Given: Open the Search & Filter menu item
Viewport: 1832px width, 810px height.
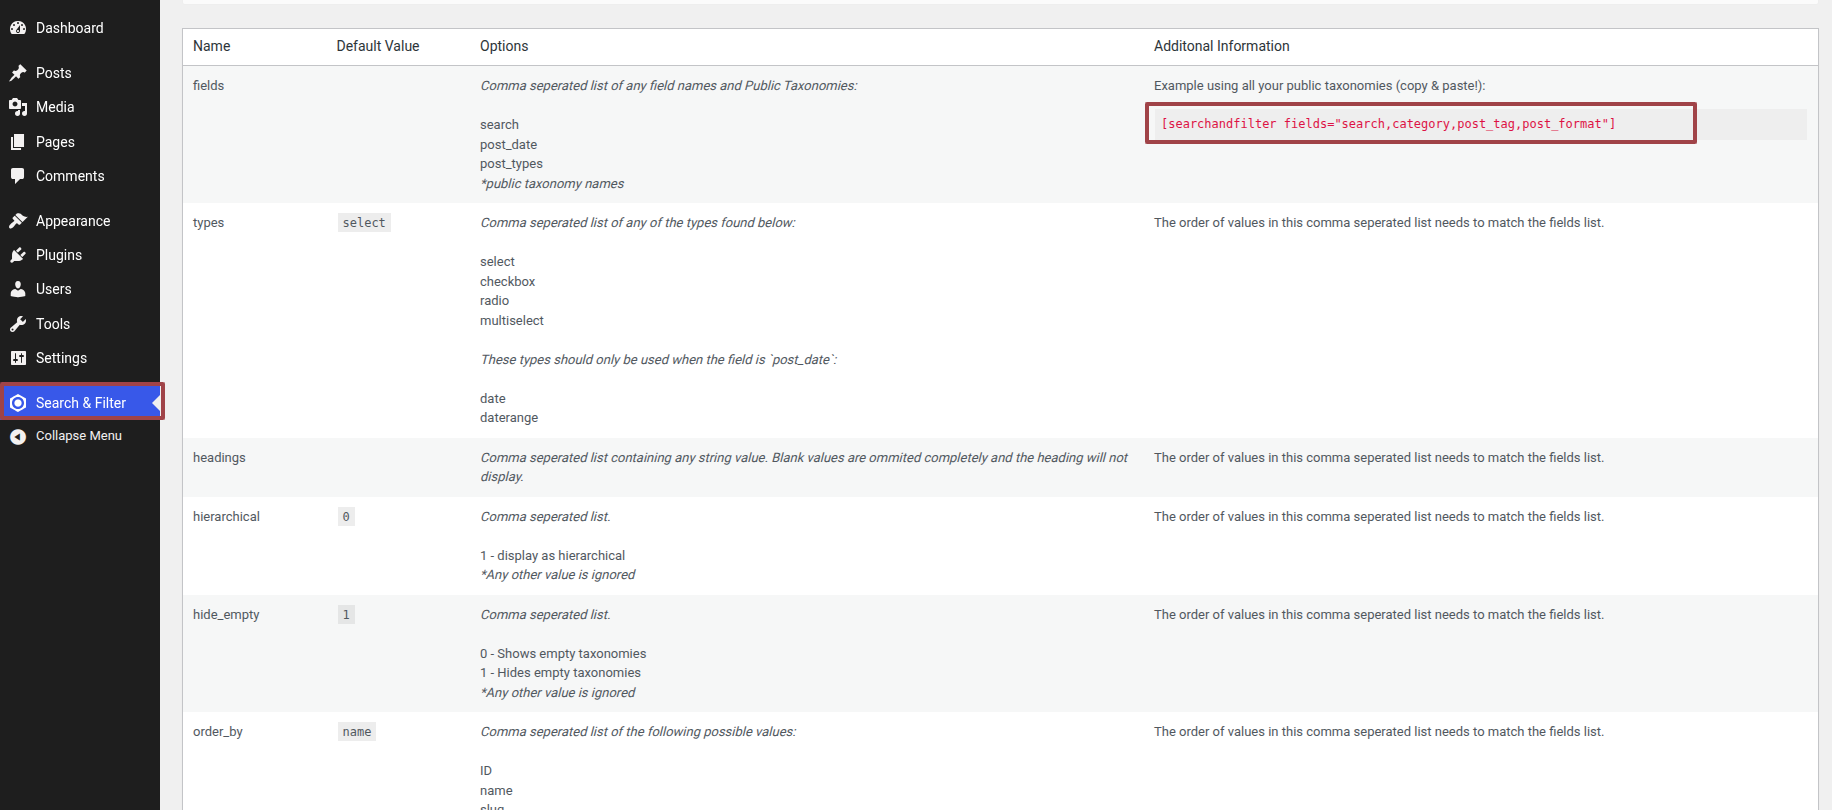Looking at the screenshot, I should pos(80,402).
